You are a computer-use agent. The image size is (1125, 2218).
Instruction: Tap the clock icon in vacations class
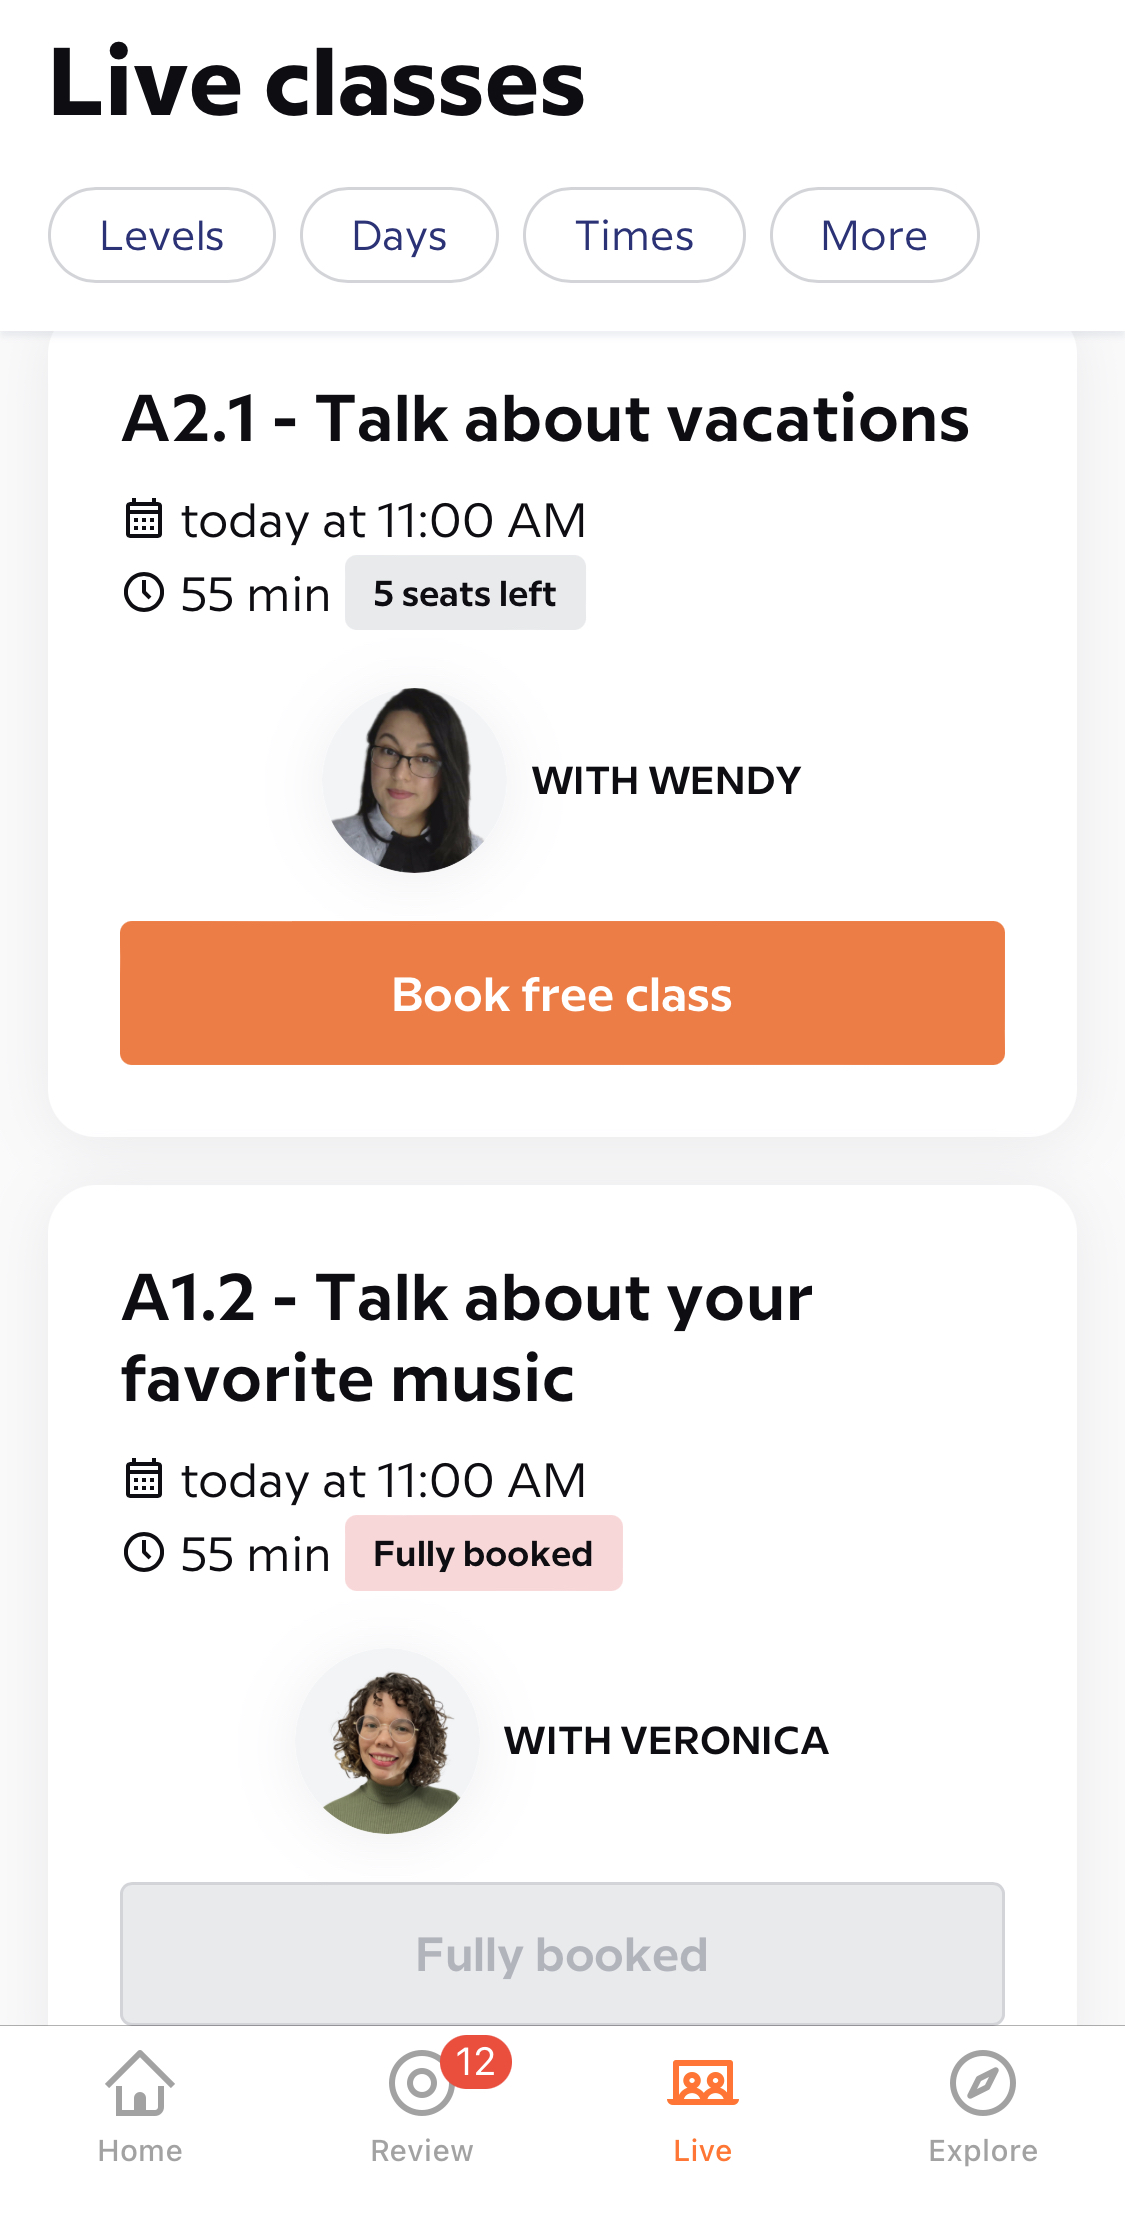[144, 593]
